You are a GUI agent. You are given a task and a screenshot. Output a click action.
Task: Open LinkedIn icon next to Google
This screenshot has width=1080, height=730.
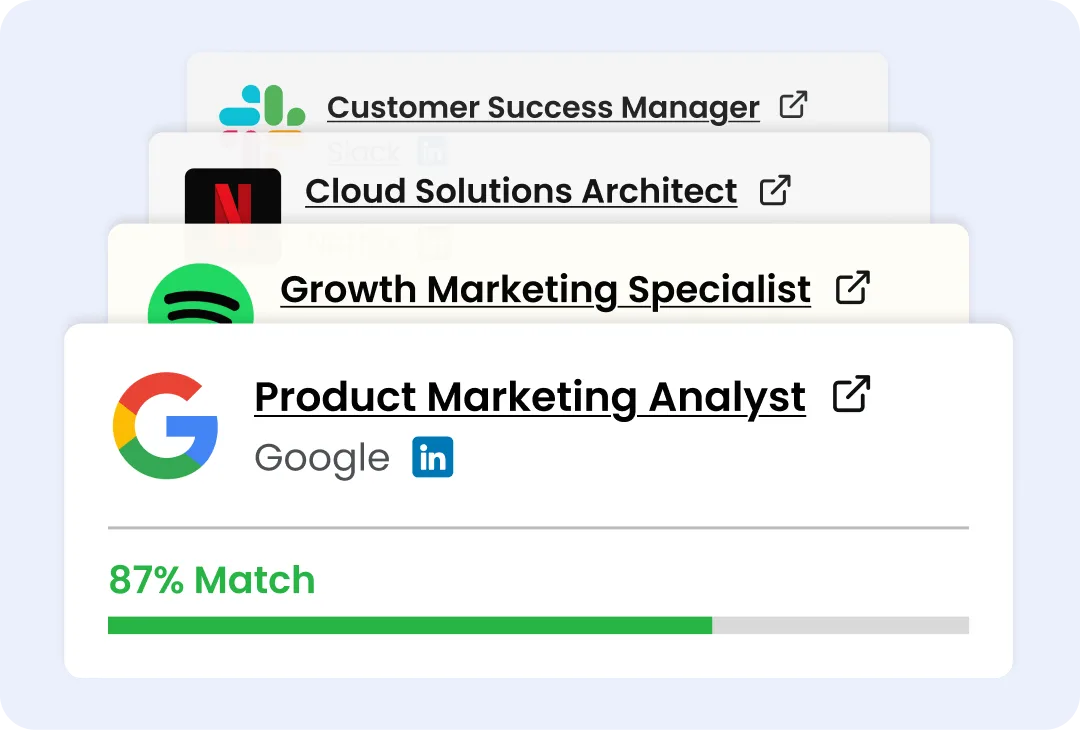point(432,457)
